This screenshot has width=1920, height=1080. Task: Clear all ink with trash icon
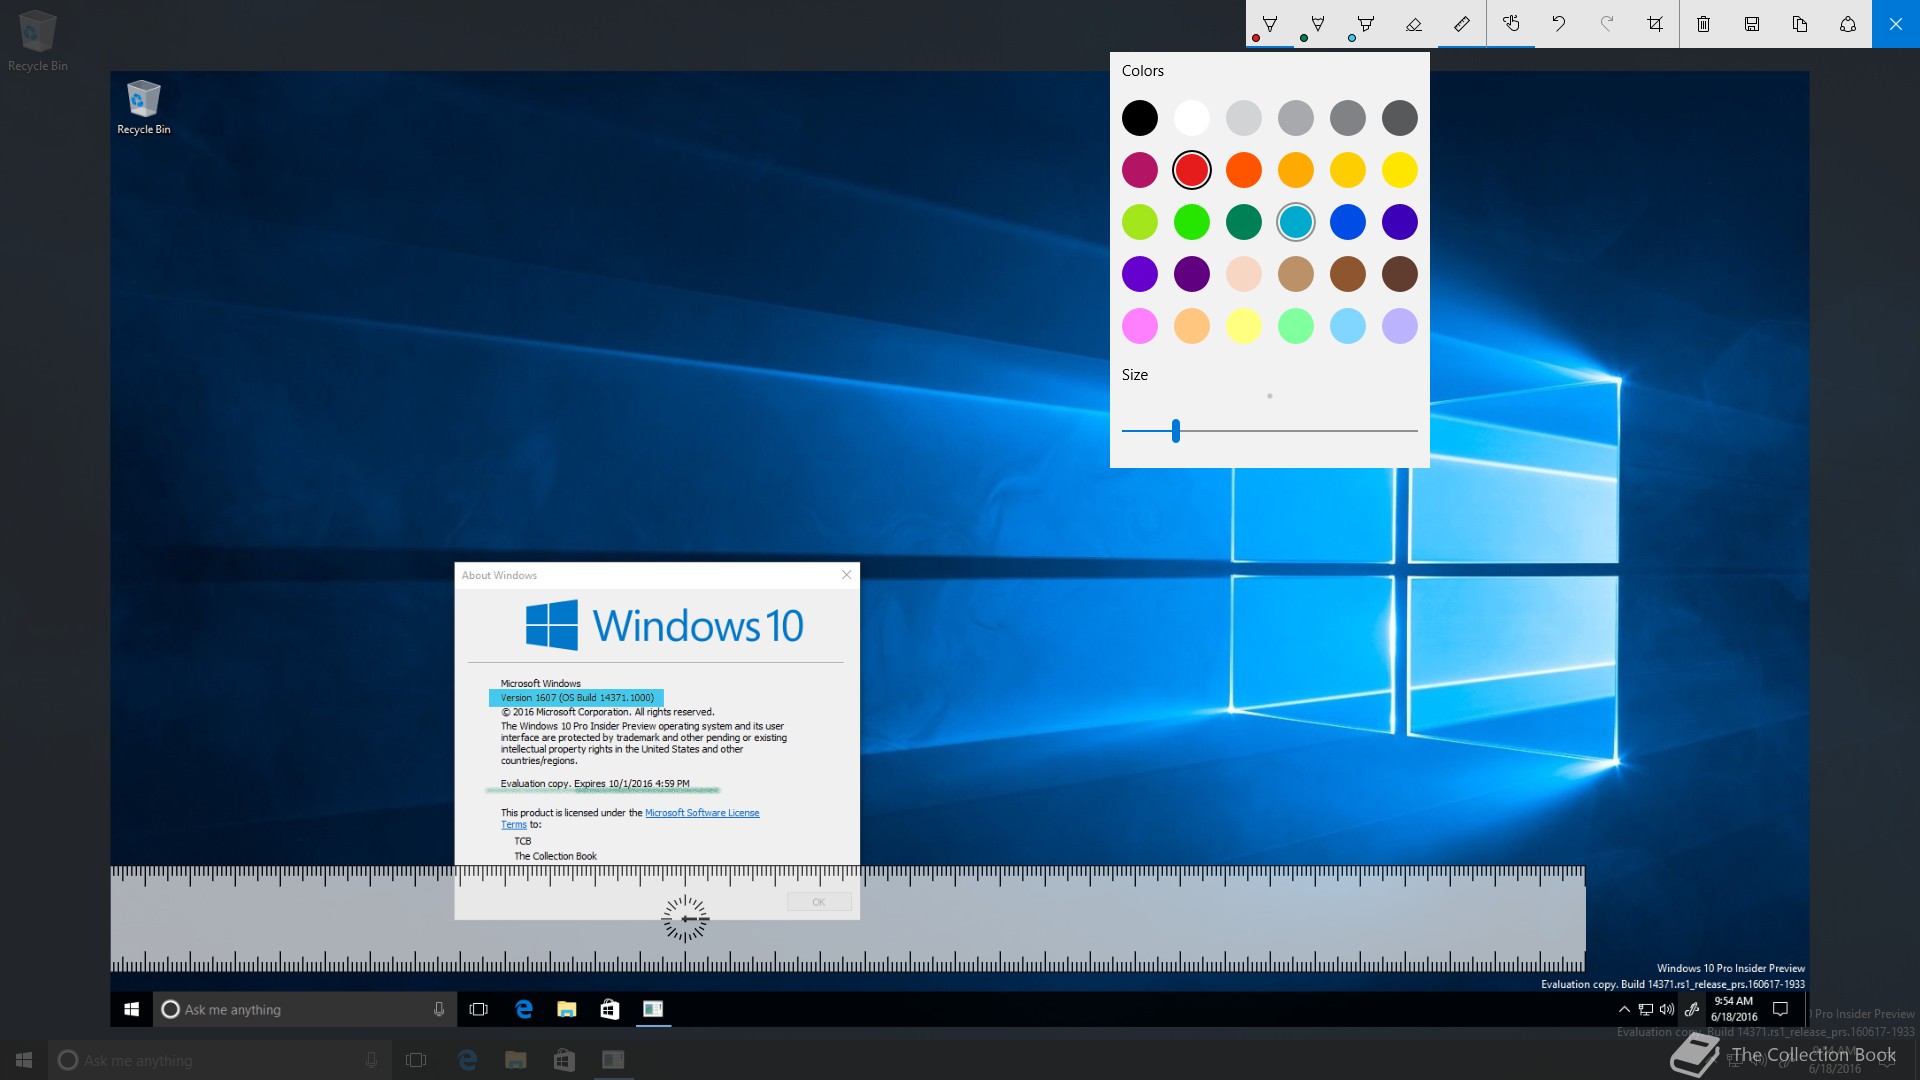1704,24
